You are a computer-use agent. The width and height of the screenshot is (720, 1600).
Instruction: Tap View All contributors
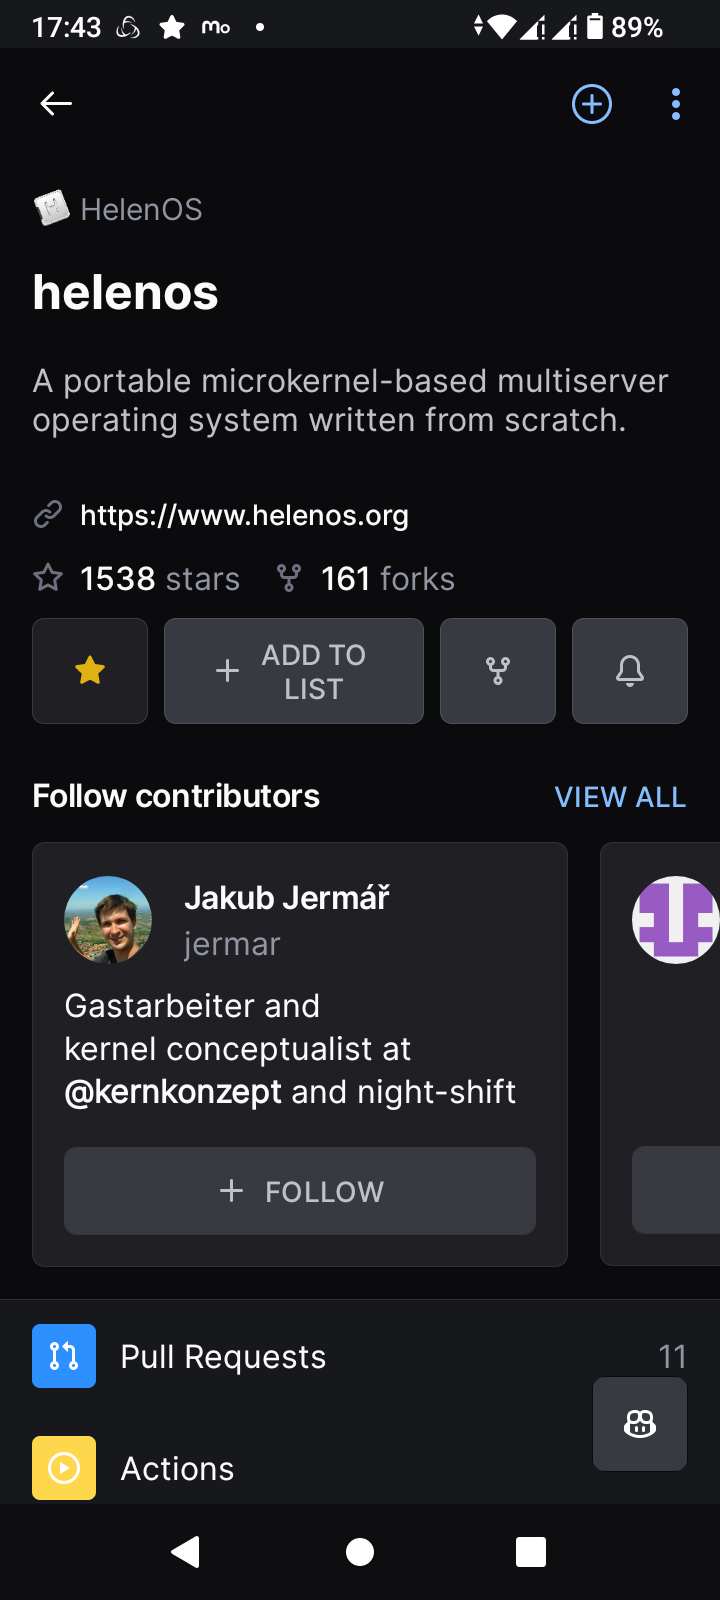point(620,797)
